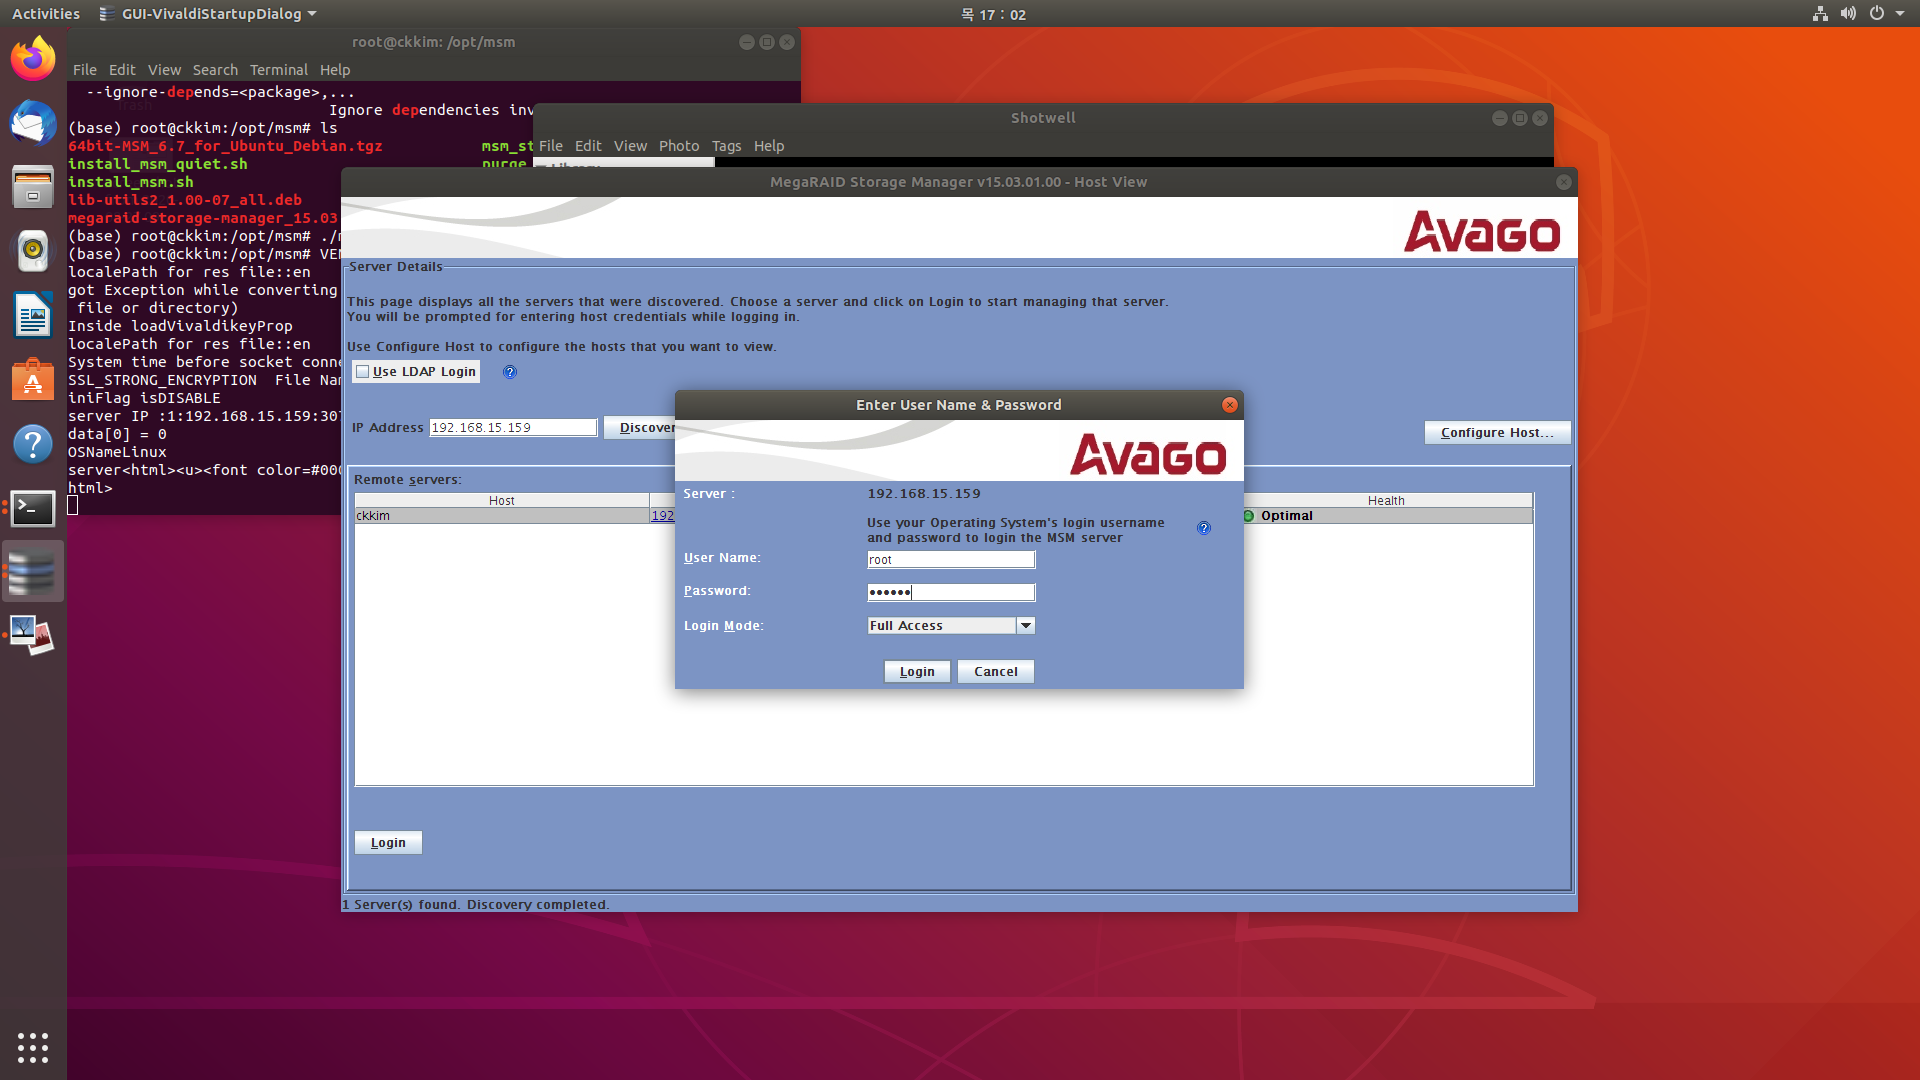The image size is (1920, 1080).
Task: Maximize the Shotwell window
Action: tap(1520, 118)
